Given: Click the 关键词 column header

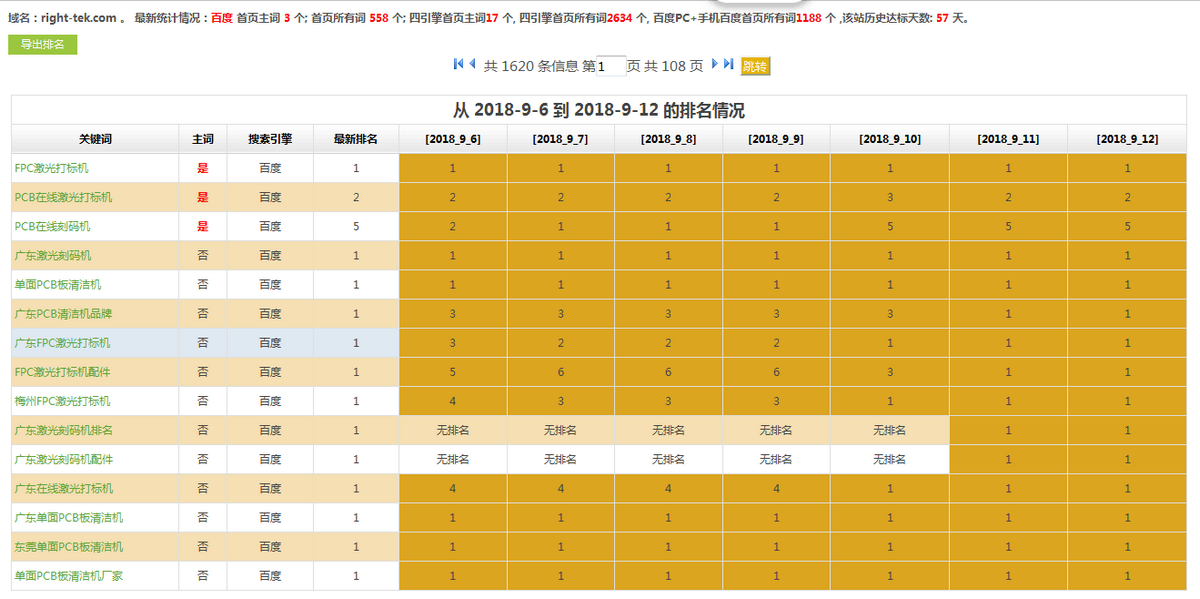Looking at the screenshot, I should (x=96, y=139).
